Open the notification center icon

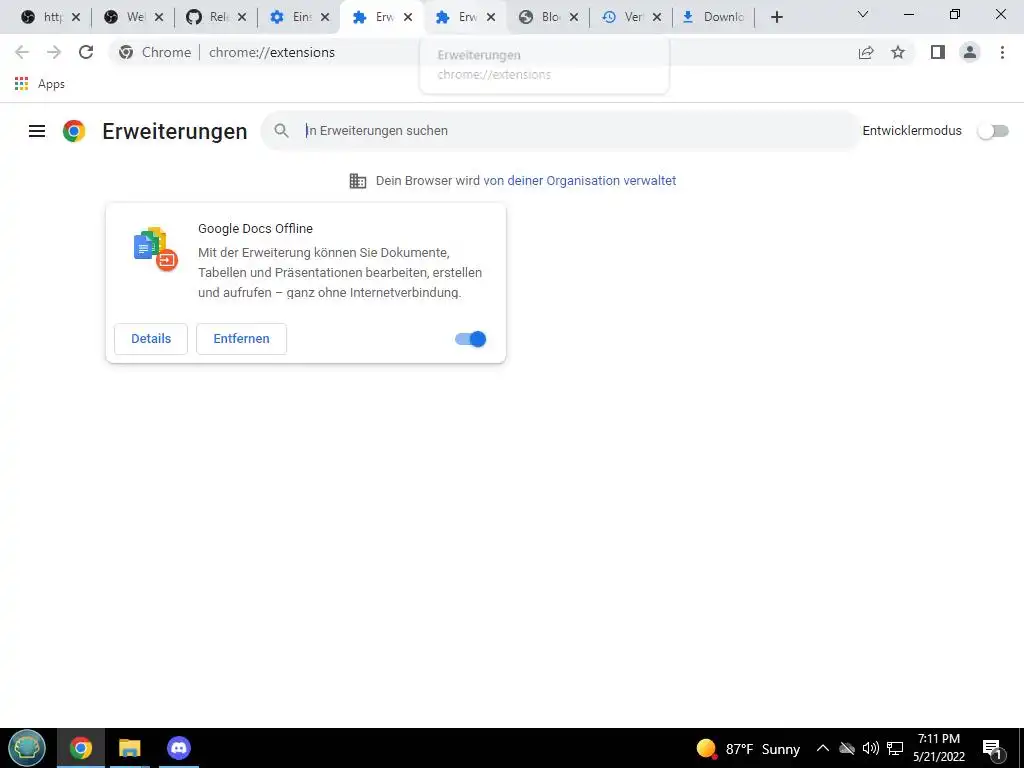(992, 749)
